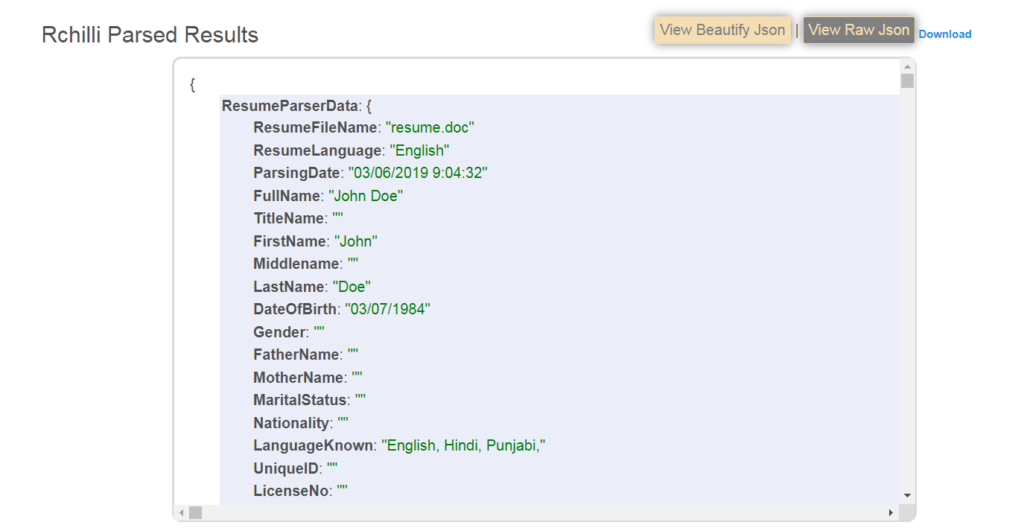Image resolution: width=1024 pixels, height=528 pixels.
Task: Select the LastName key
Action: pyautogui.click(x=289, y=287)
